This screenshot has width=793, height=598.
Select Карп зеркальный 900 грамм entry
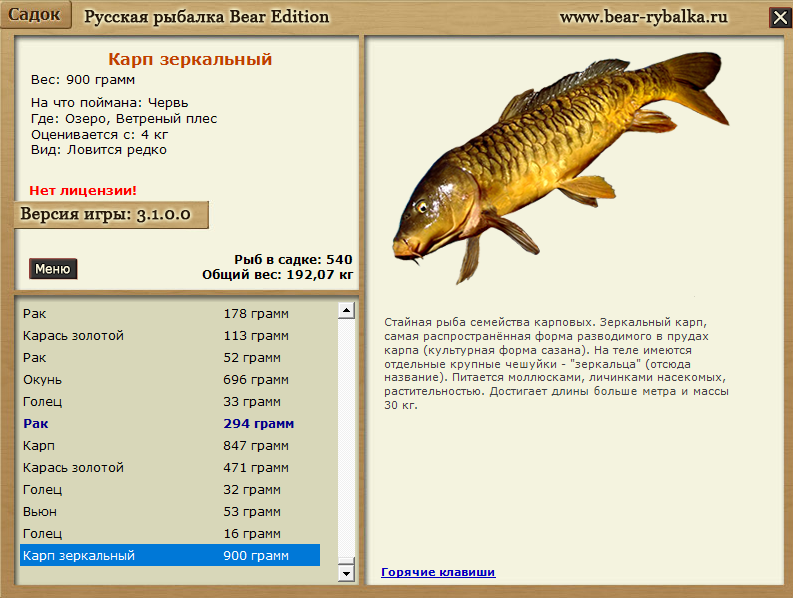(170, 555)
